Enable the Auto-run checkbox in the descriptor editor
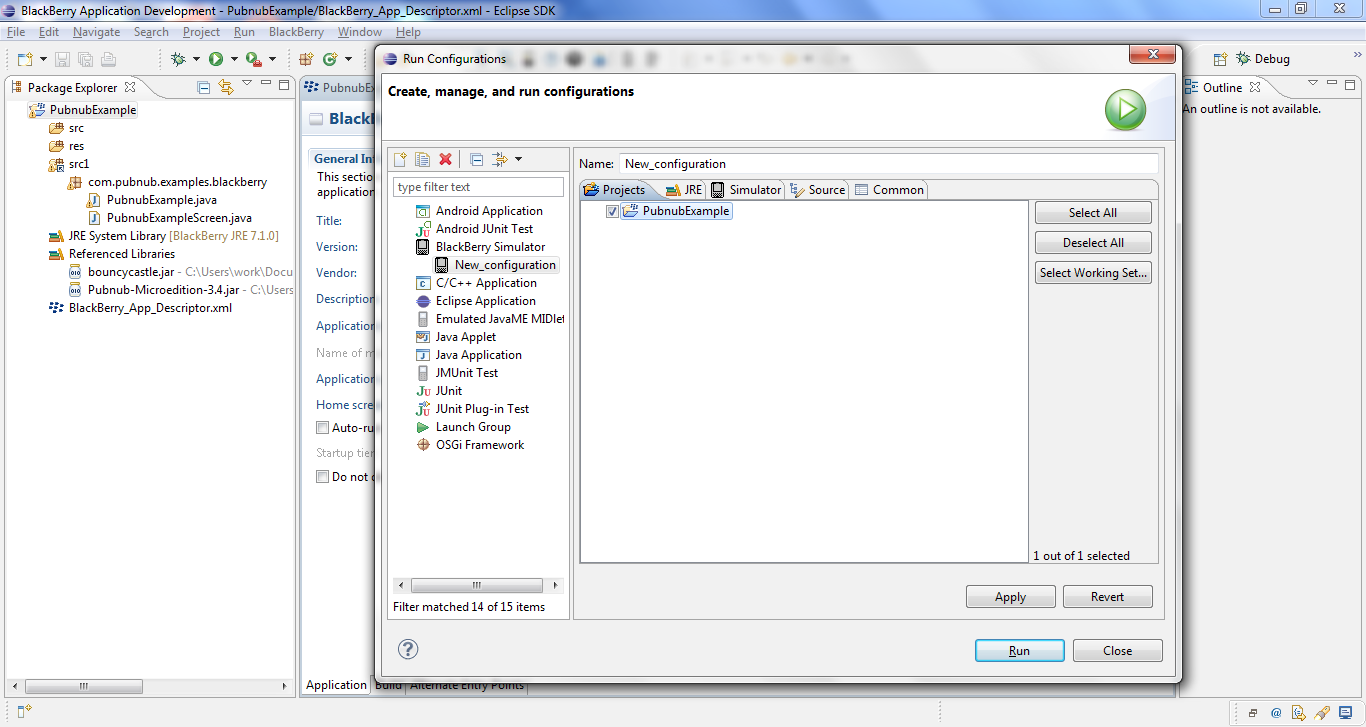The image size is (1366, 727). click(322, 427)
